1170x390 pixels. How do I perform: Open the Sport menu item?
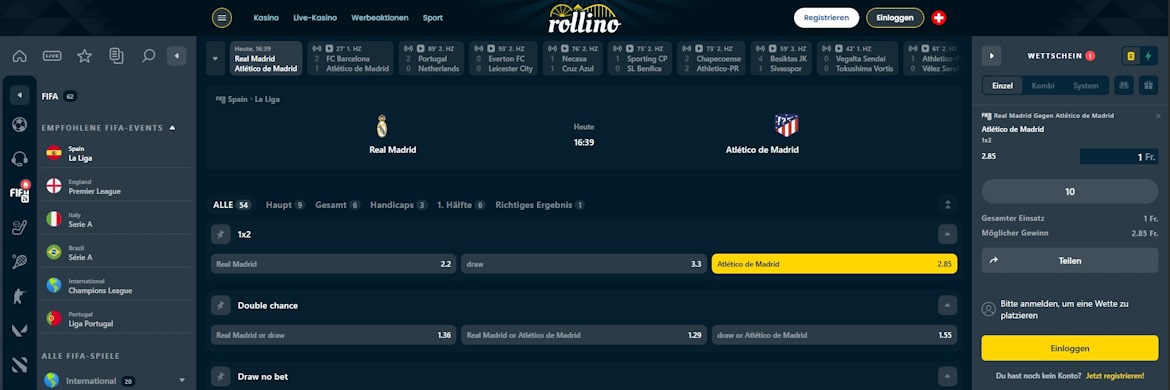pos(433,18)
